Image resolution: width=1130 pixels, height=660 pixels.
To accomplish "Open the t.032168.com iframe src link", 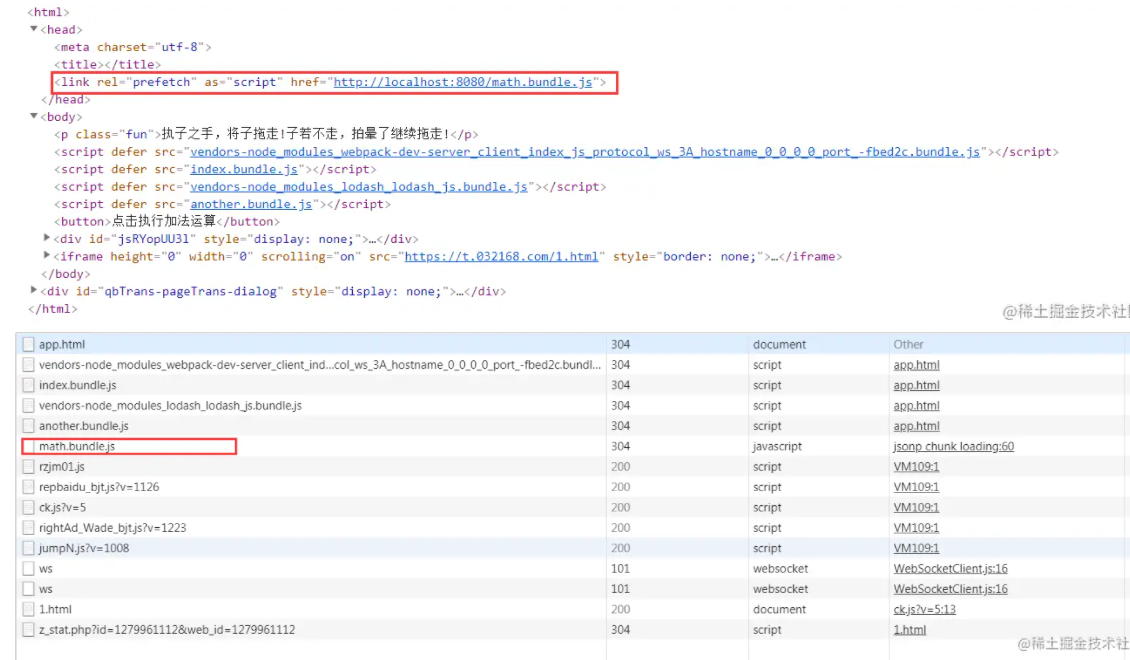I will (x=501, y=257).
